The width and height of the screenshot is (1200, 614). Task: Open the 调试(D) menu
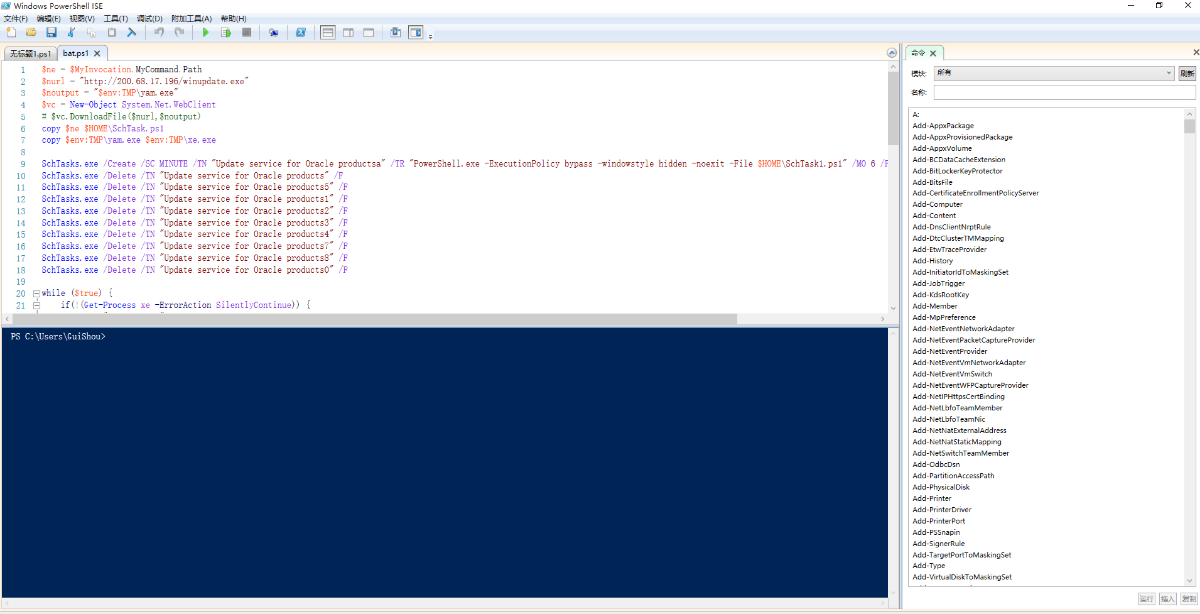pos(150,18)
